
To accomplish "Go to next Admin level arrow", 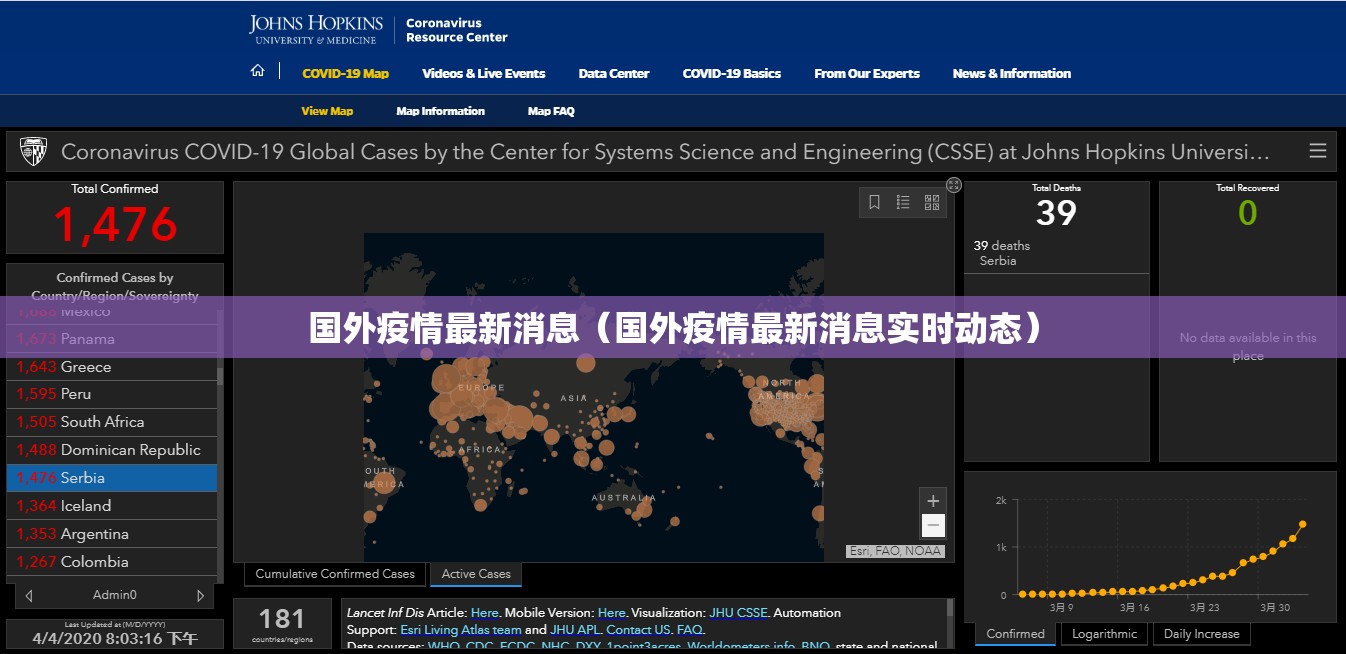I will coord(200,595).
